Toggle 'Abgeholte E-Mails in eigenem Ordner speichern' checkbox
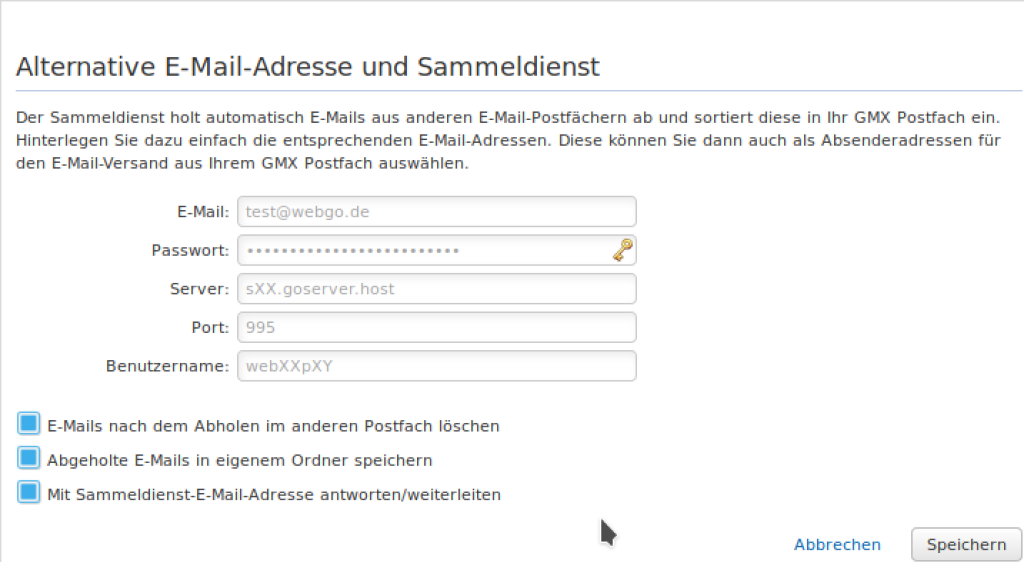Screen dimensions: 1024x562 click(x=29, y=458)
